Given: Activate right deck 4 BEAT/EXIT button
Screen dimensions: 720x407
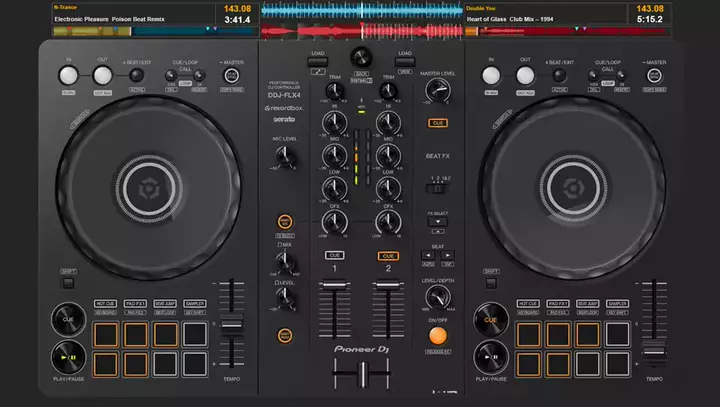Looking at the screenshot, I should 559,75.
